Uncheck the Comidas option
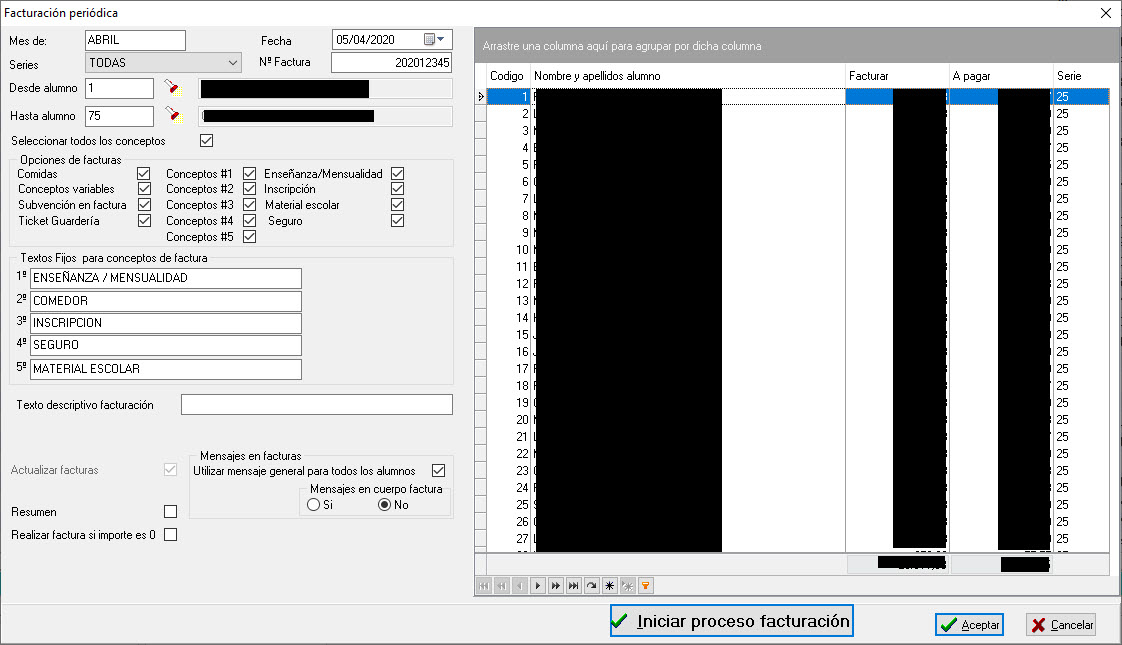The image size is (1122, 645). coord(144,173)
